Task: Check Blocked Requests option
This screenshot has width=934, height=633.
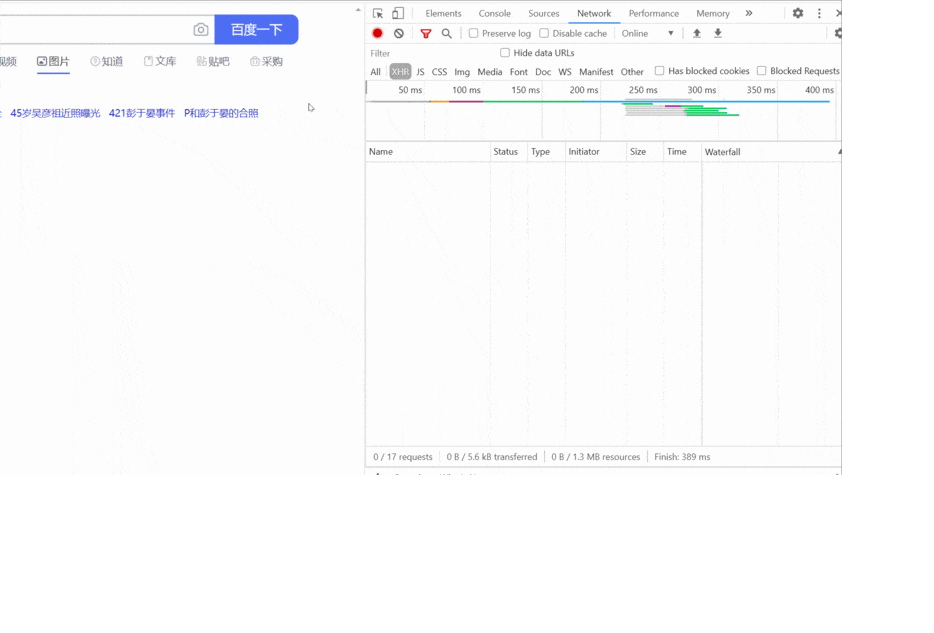Action: 761,70
